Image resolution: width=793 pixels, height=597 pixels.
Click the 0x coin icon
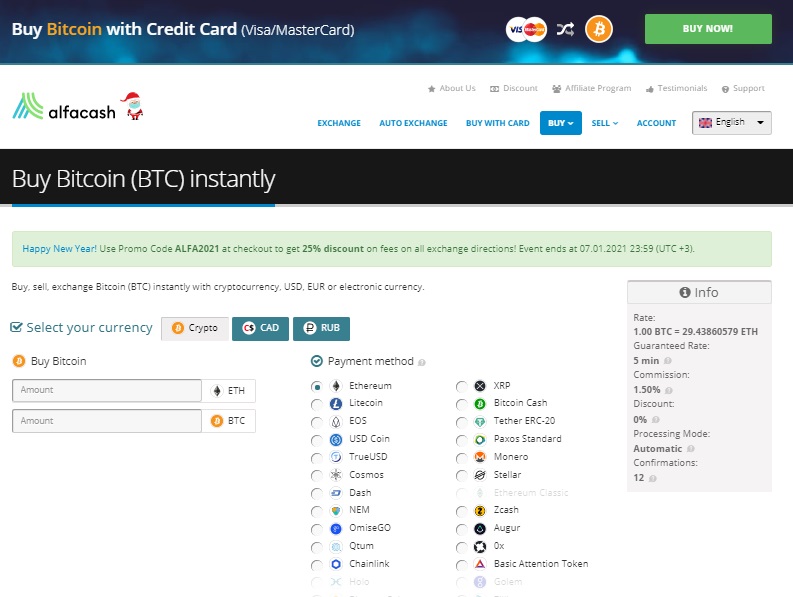480,546
